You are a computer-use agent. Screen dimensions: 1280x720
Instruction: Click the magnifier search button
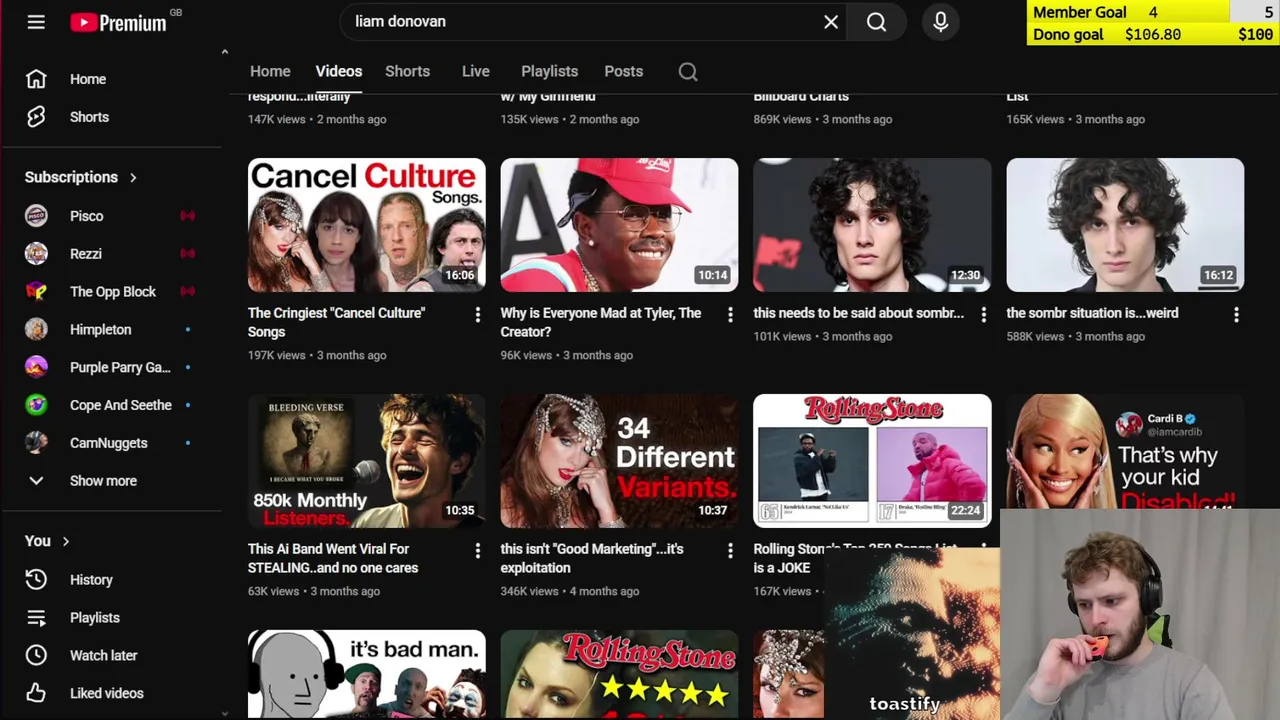click(x=876, y=21)
